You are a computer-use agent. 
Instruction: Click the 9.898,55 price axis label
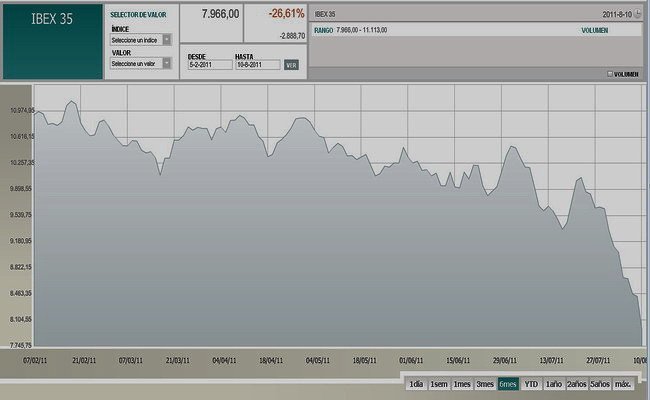point(21,189)
